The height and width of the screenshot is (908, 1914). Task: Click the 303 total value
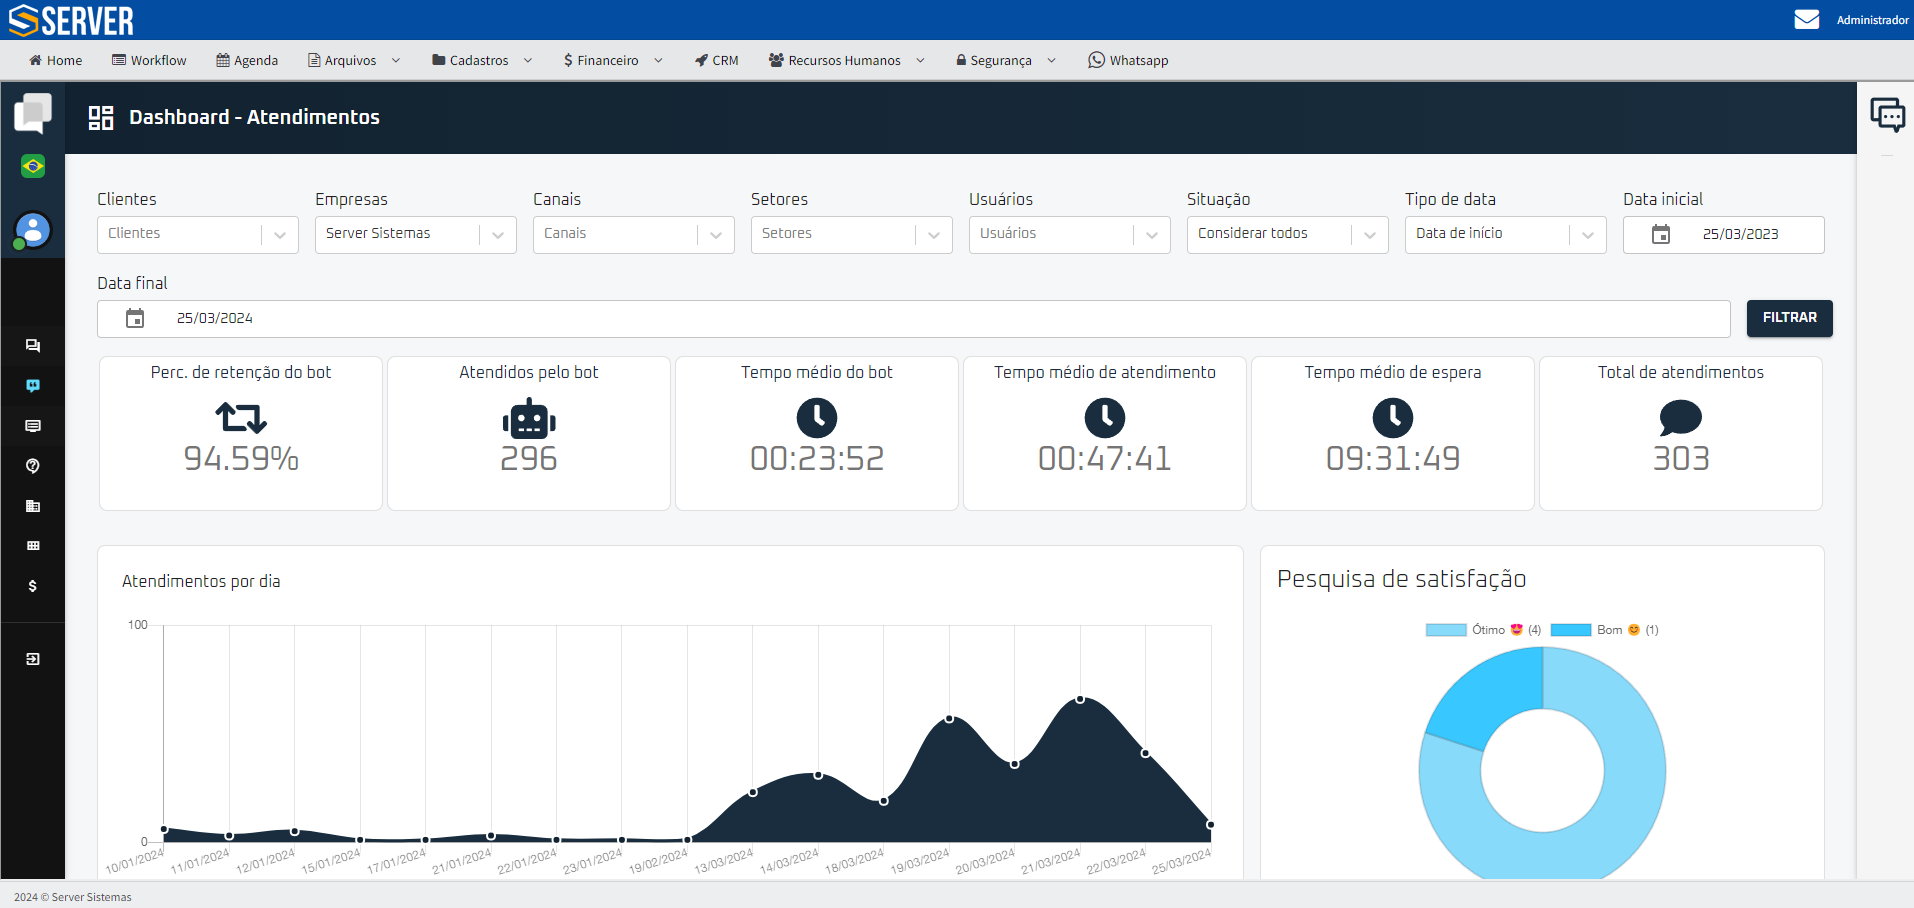tap(1681, 459)
